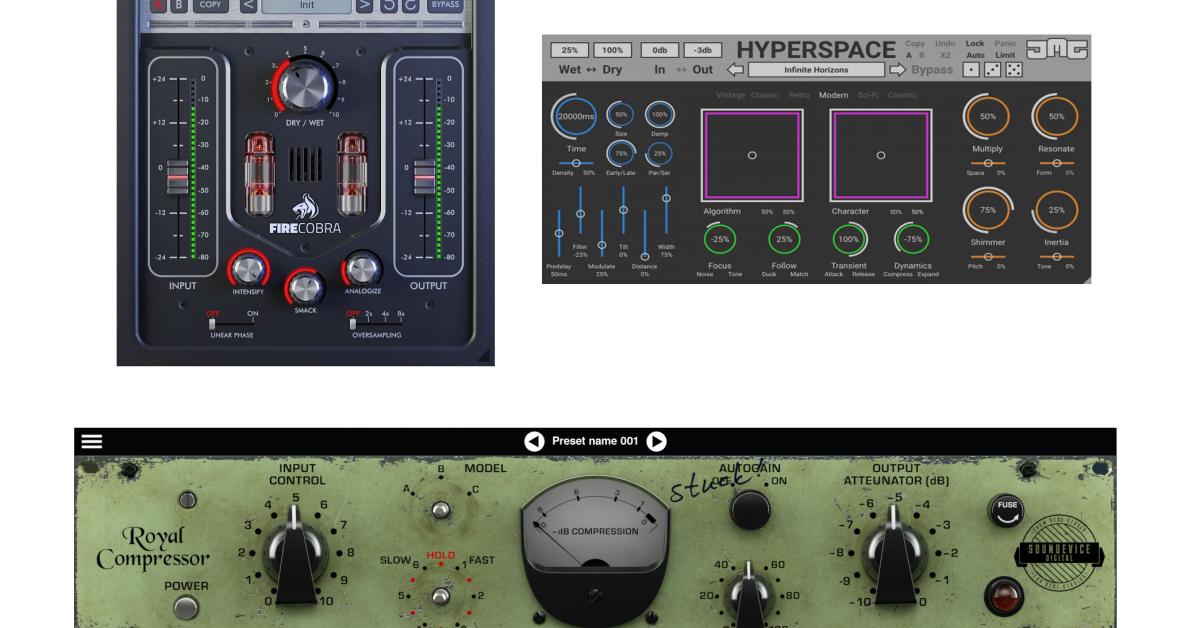Viewport: 1200px width, 628px height.
Task: Click the Hyperspace single-dot variation icon
Action: pos(971,70)
